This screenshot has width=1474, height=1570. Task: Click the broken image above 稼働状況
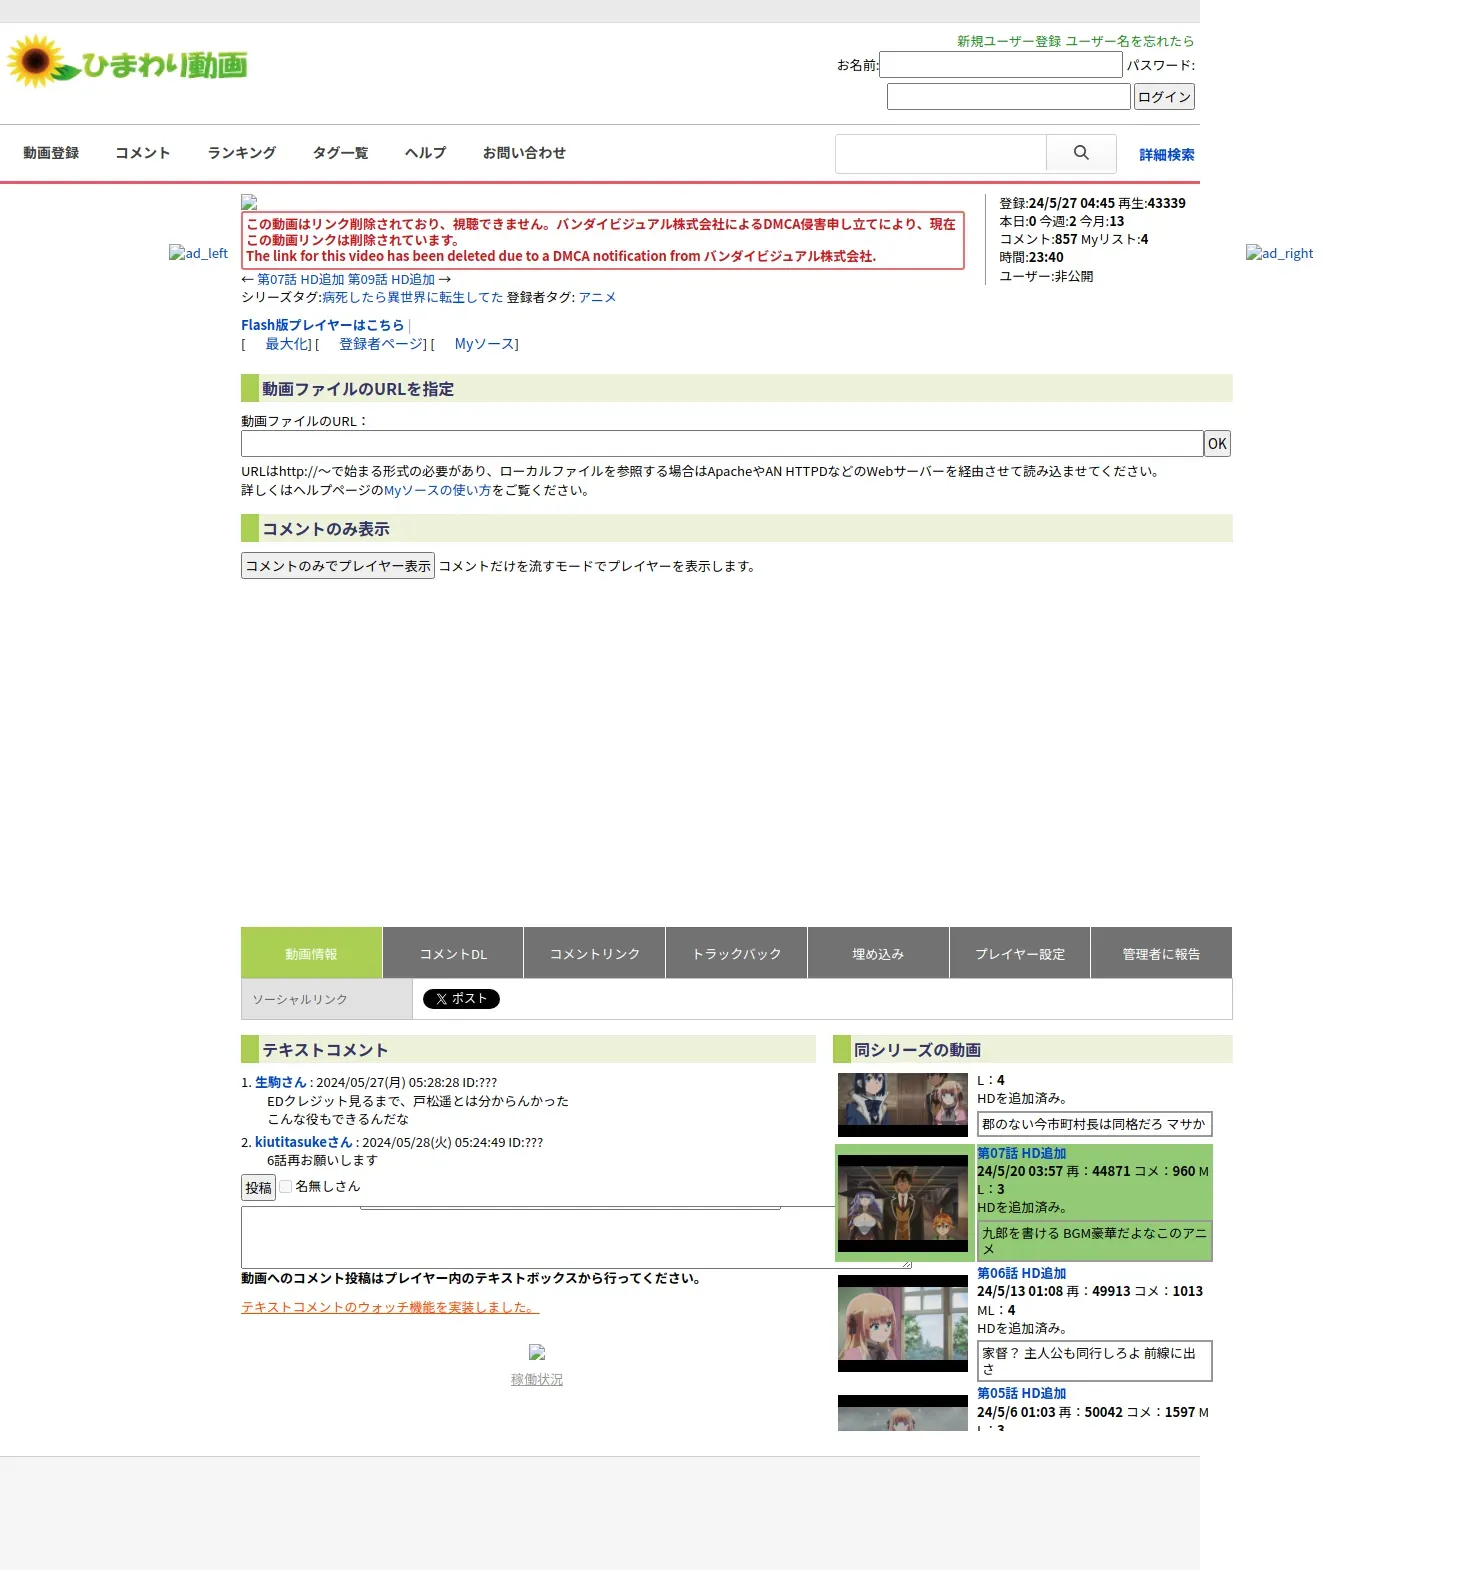(x=537, y=1352)
